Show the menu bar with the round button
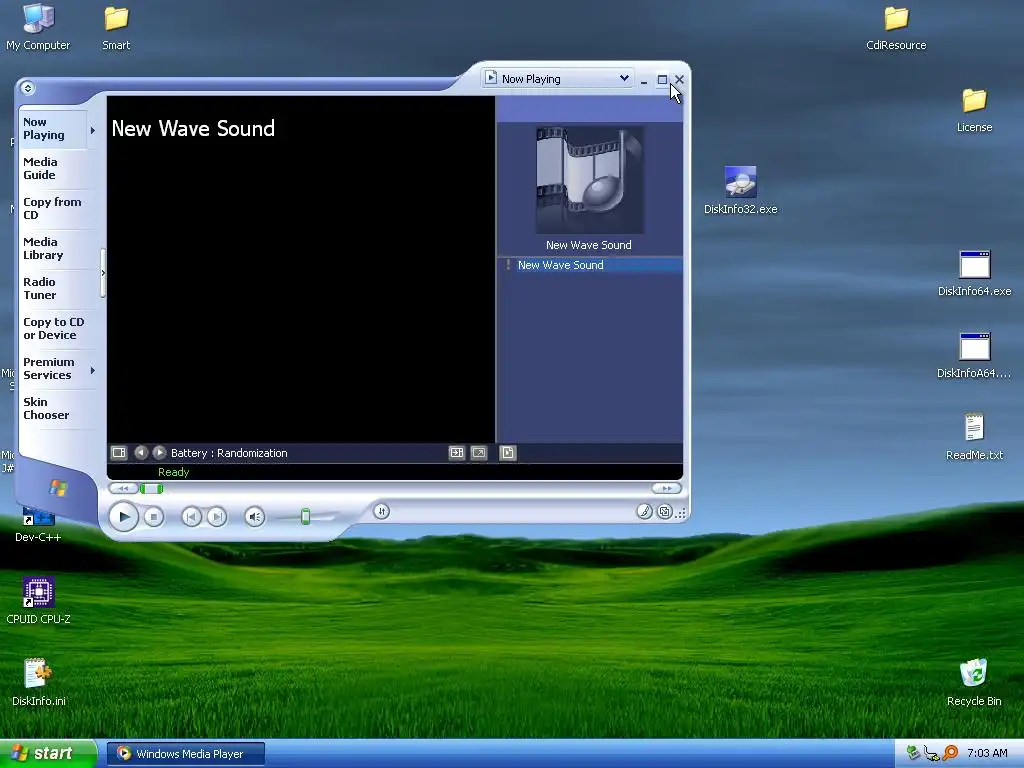This screenshot has width=1024, height=768. click(27, 88)
